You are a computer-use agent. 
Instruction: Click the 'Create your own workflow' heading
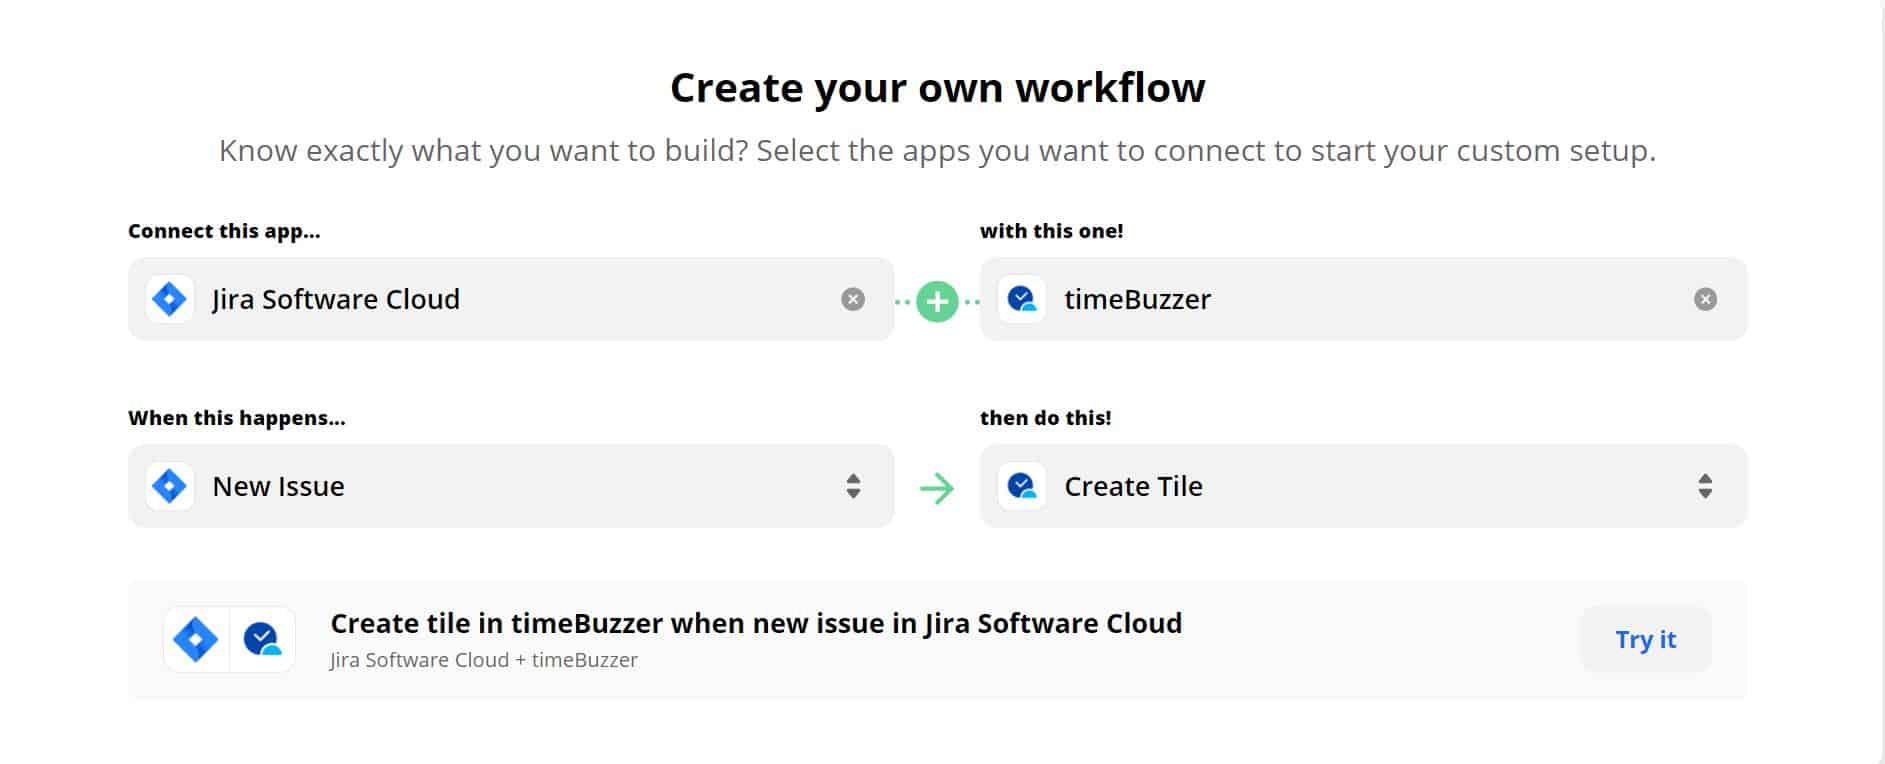[x=938, y=88]
